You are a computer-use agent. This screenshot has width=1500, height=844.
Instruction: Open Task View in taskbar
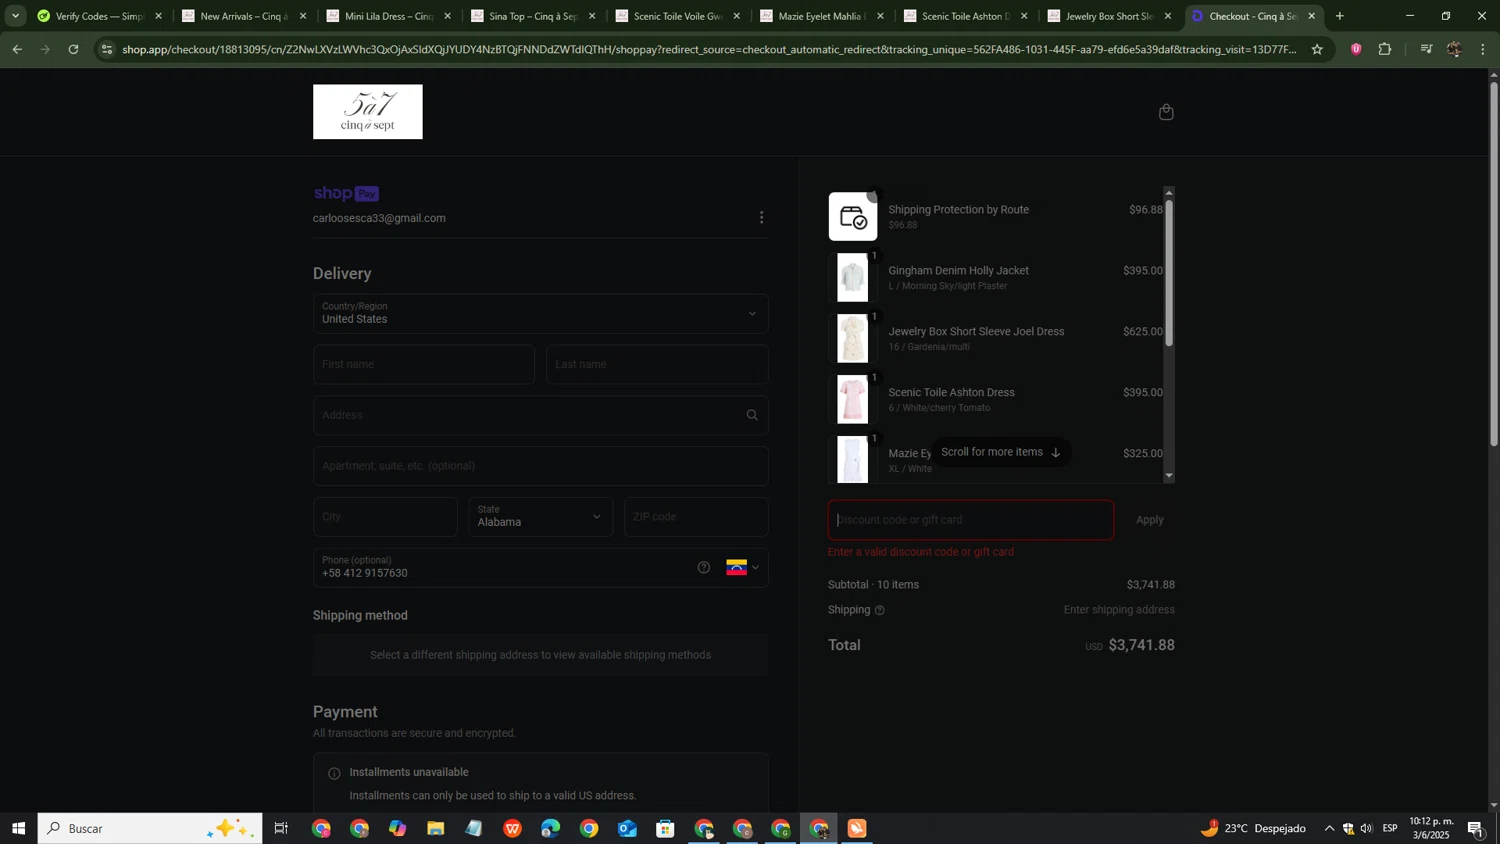[x=281, y=828]
